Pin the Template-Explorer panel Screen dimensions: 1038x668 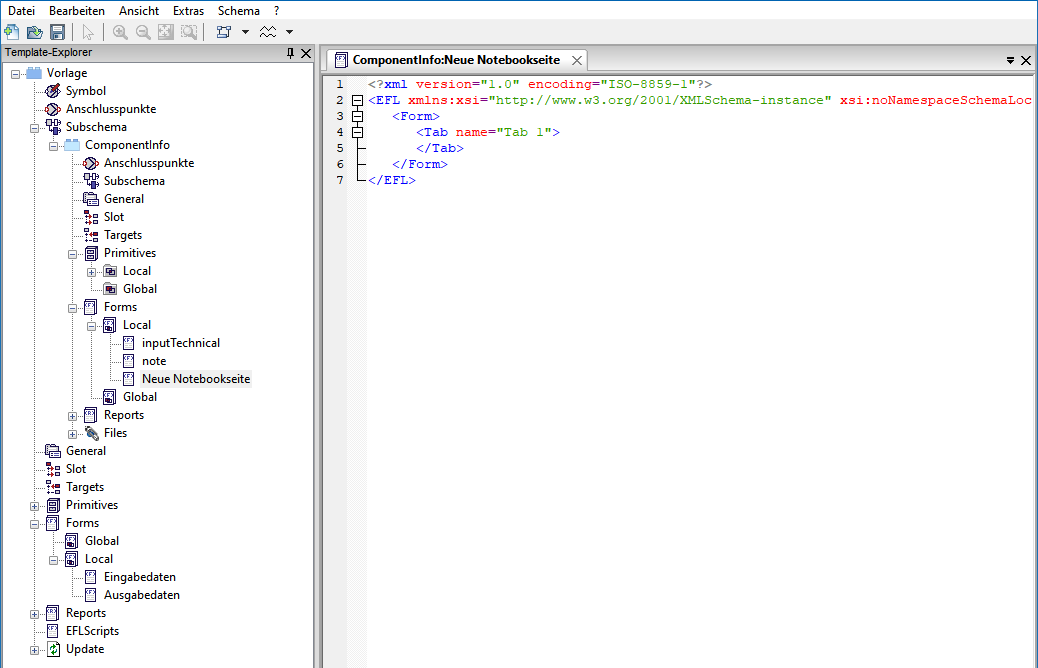click(x=290, y=53)
